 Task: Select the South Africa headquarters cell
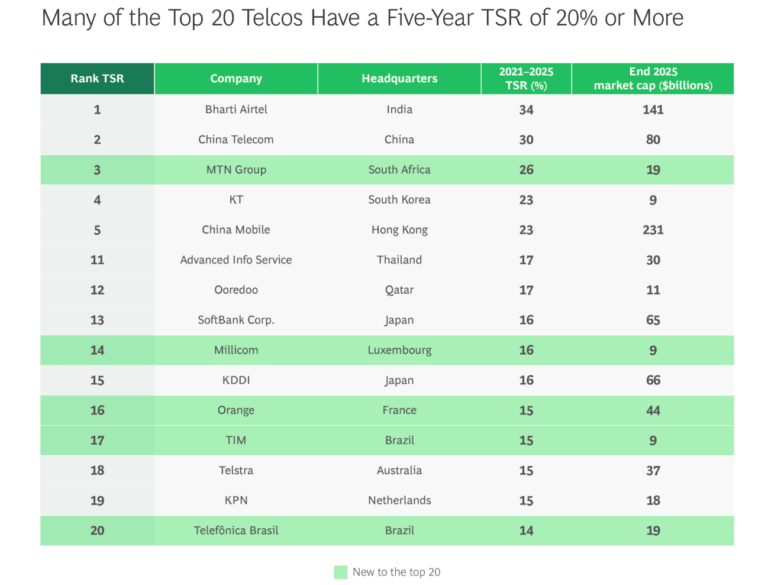(x=400, y=170)
